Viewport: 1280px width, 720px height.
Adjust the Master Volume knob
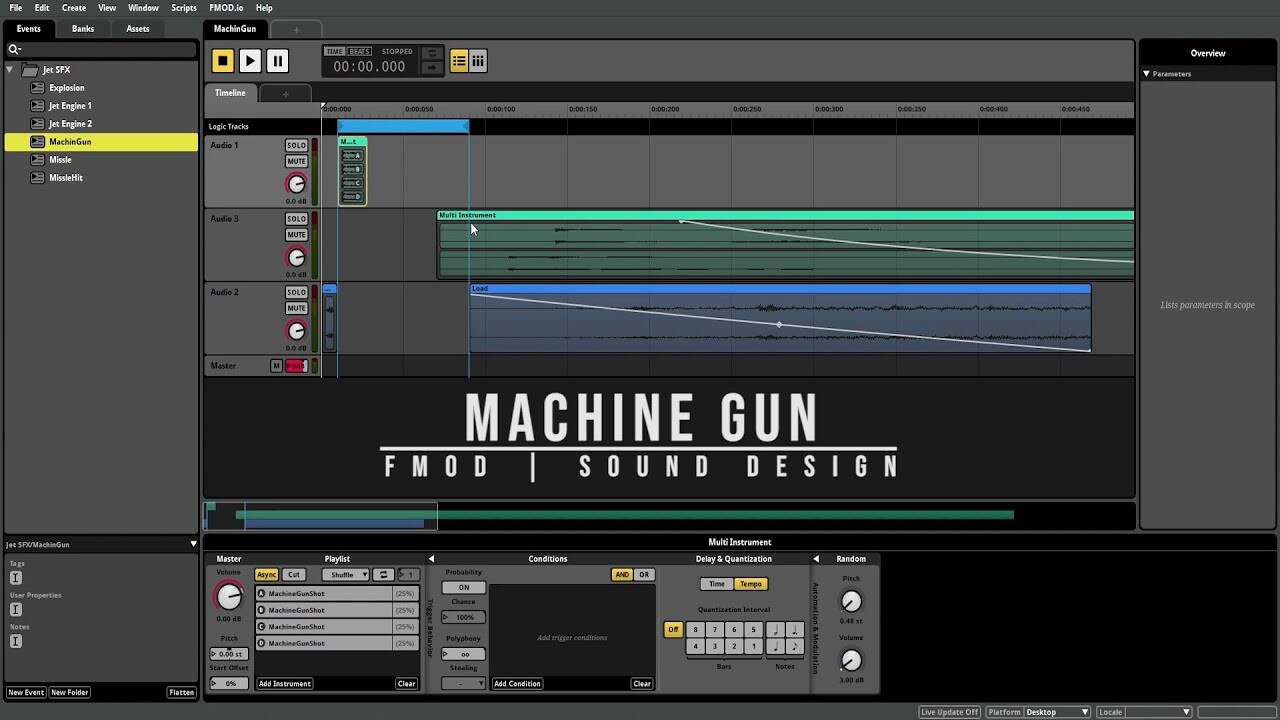click(x=229, y=596)
